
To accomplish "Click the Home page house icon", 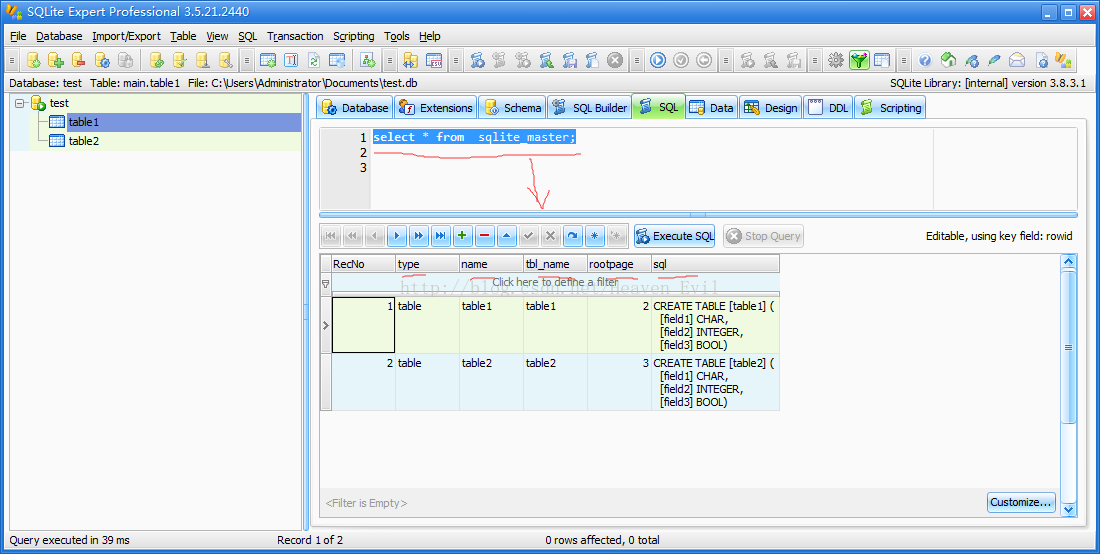I will pos(948,60).
